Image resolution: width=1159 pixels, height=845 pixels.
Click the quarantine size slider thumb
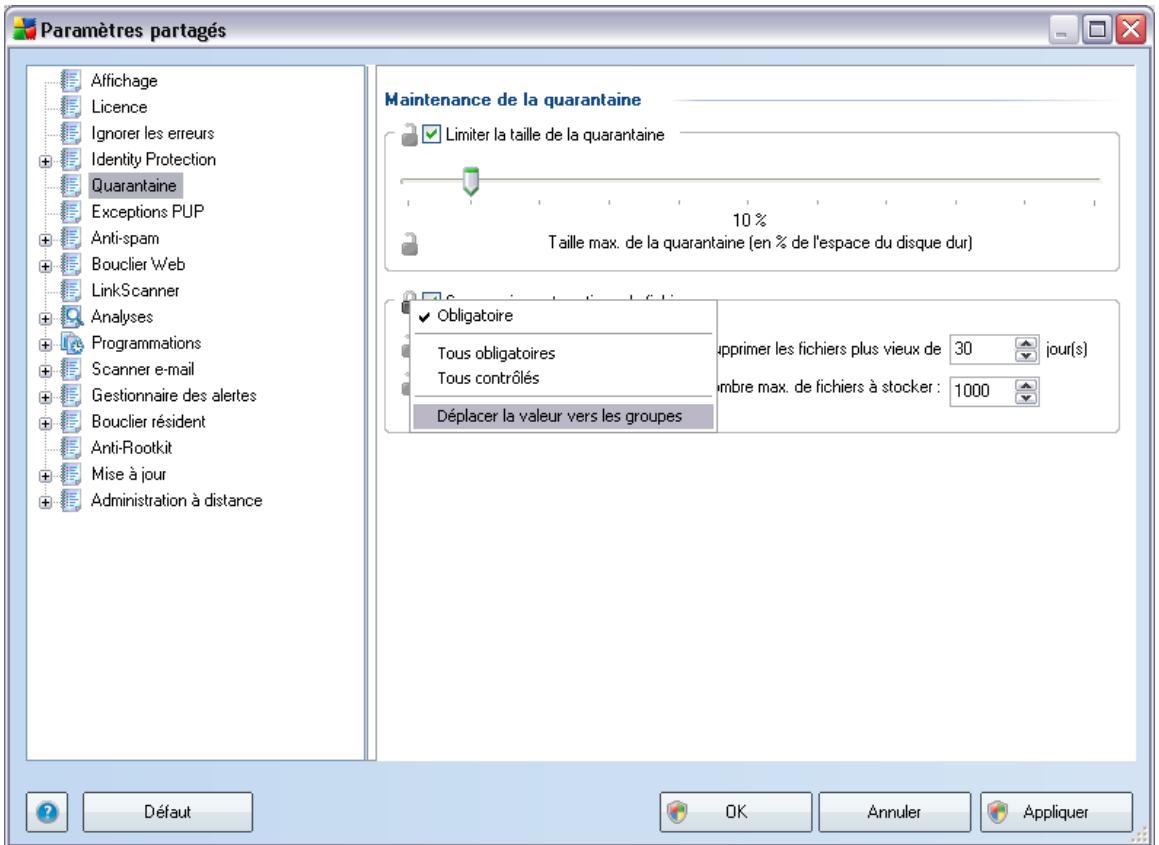(x=471, y=181)
